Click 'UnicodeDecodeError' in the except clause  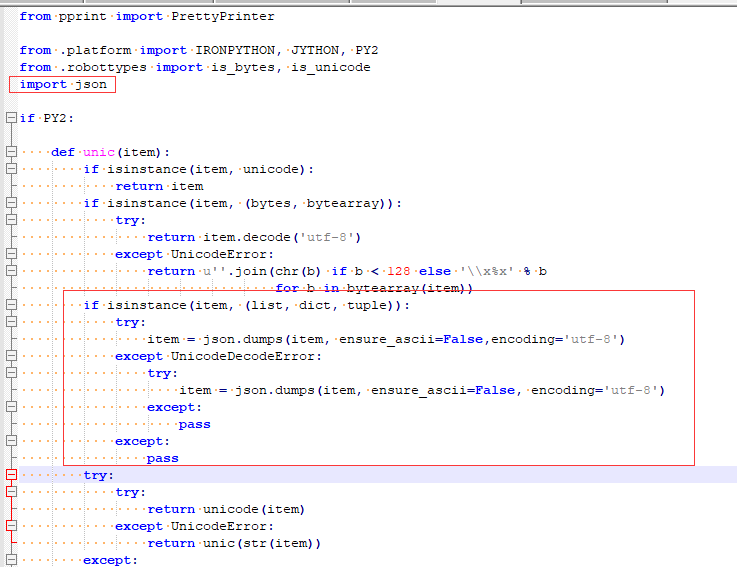[243, 356]
